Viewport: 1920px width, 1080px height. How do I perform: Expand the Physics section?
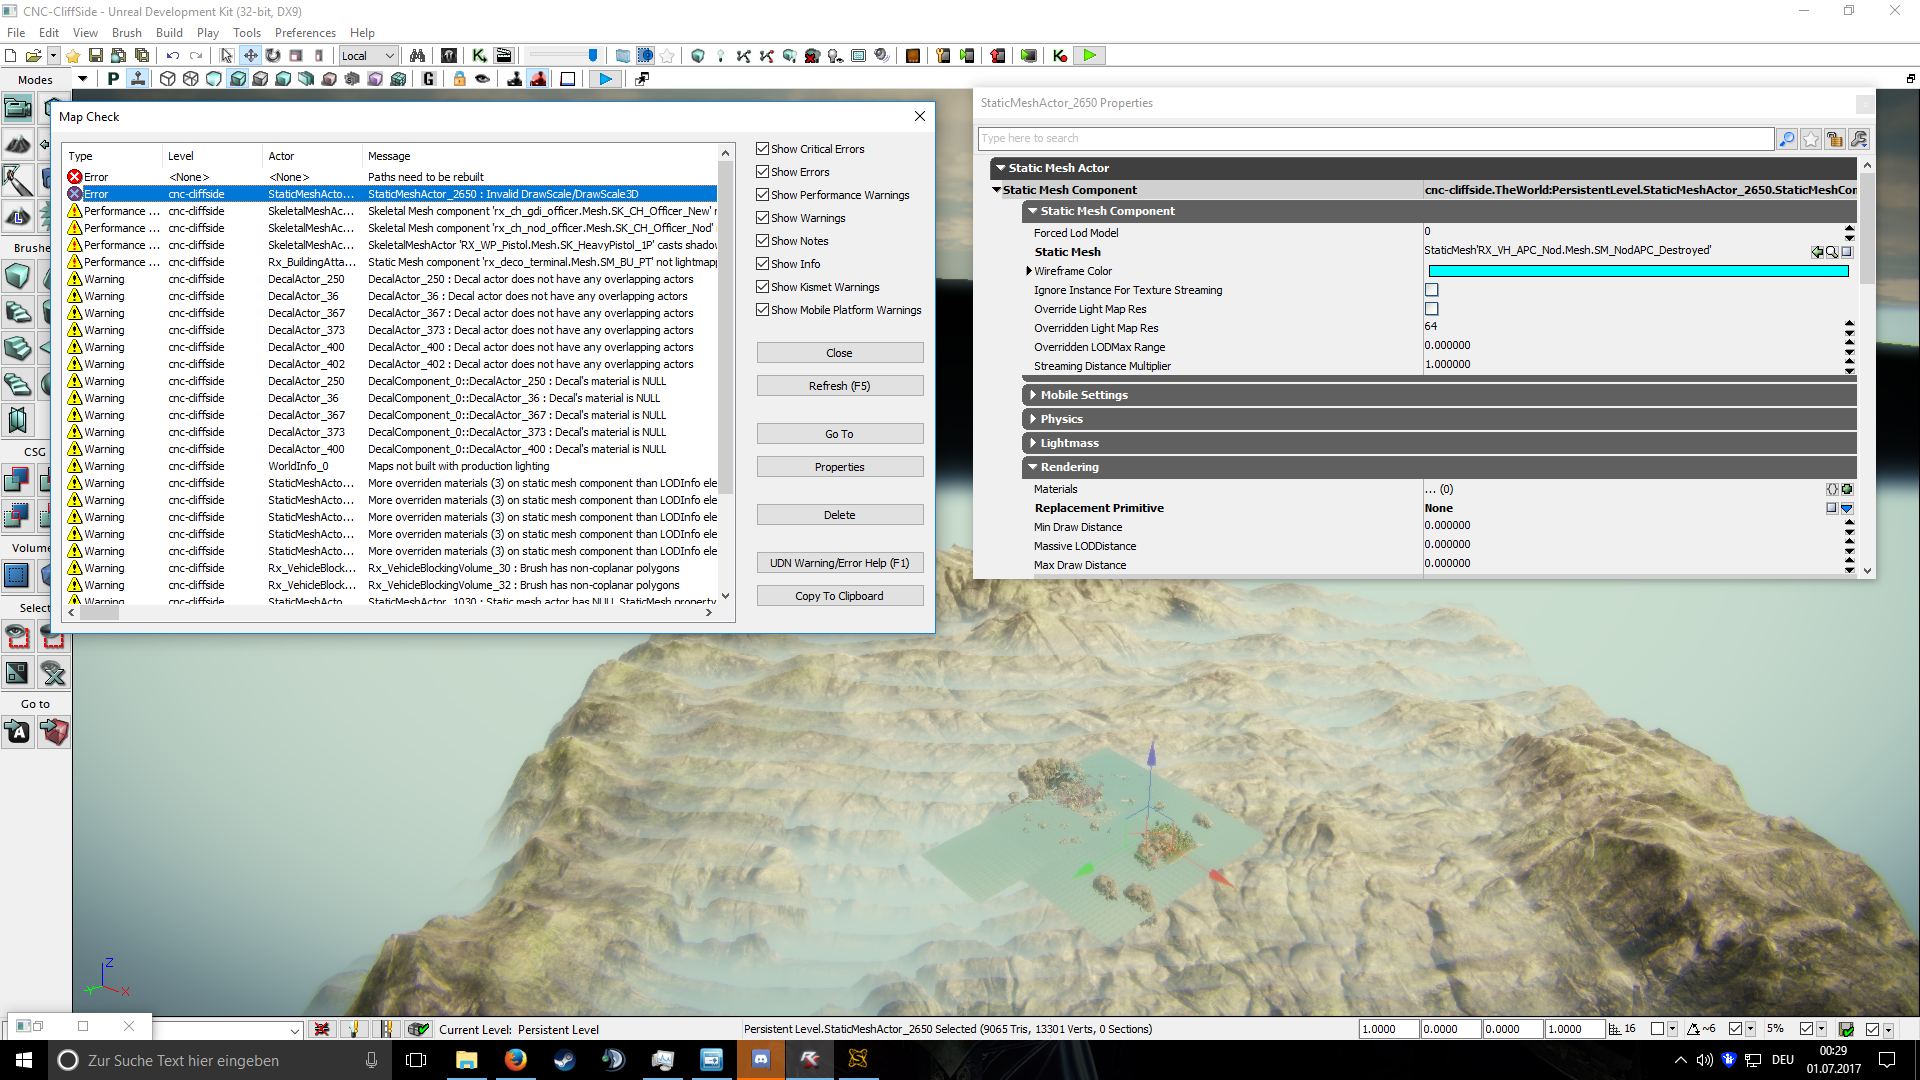[x=1033, y=419]
